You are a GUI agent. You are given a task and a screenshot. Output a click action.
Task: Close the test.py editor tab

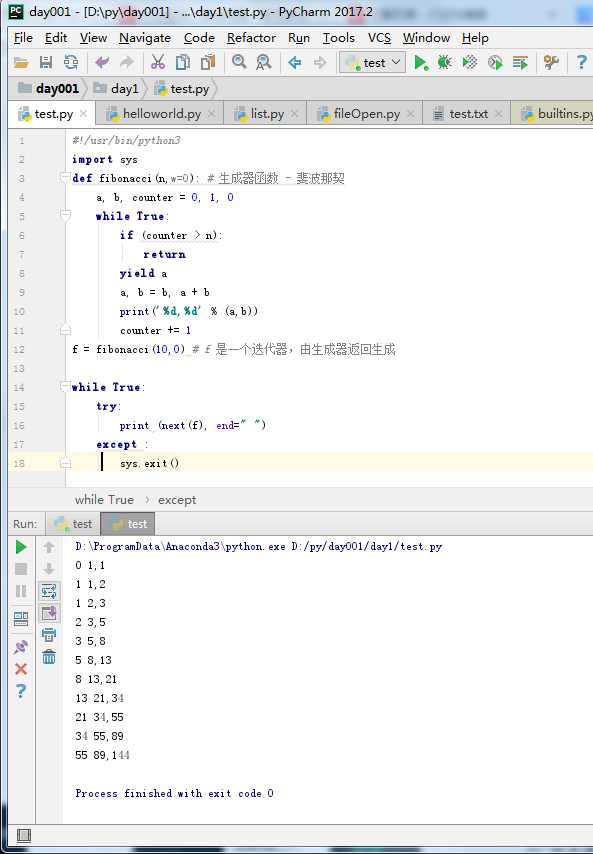coord(83,114)
